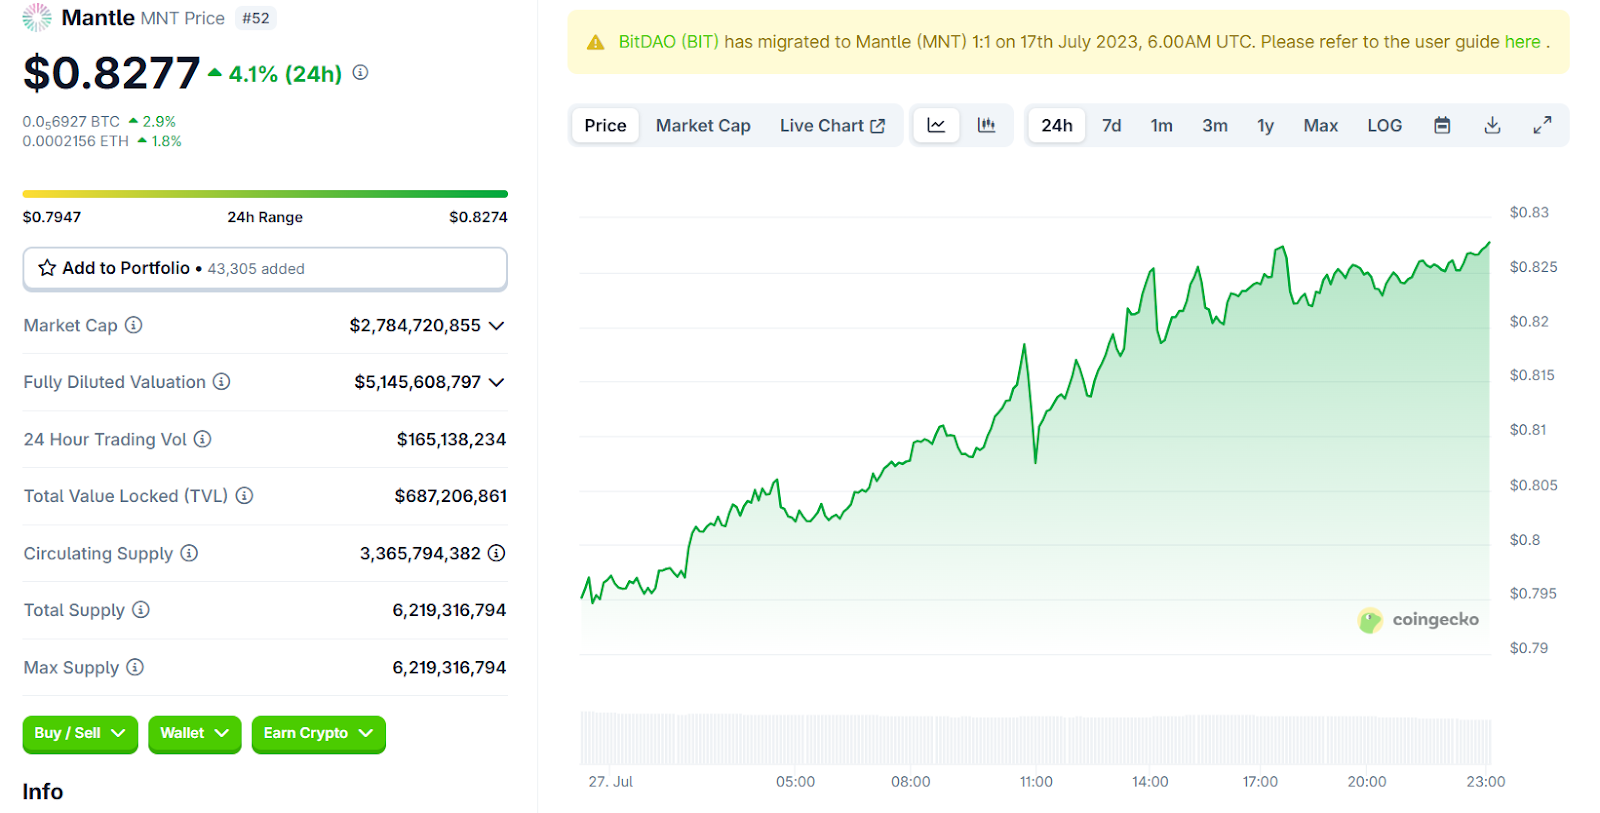Open the Buy / Sell dropdown

coord(80,733)
